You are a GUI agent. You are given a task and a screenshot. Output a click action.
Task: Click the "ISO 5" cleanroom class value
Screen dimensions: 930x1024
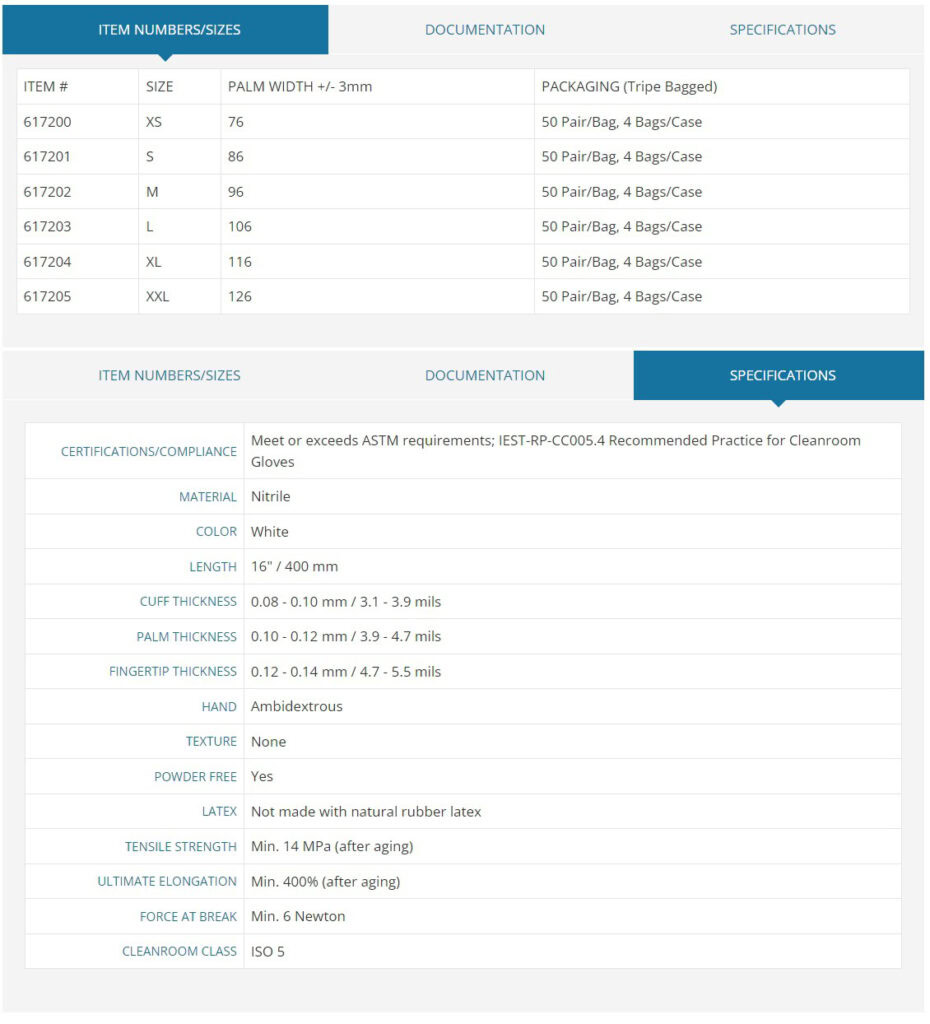(x=268, y=952)
